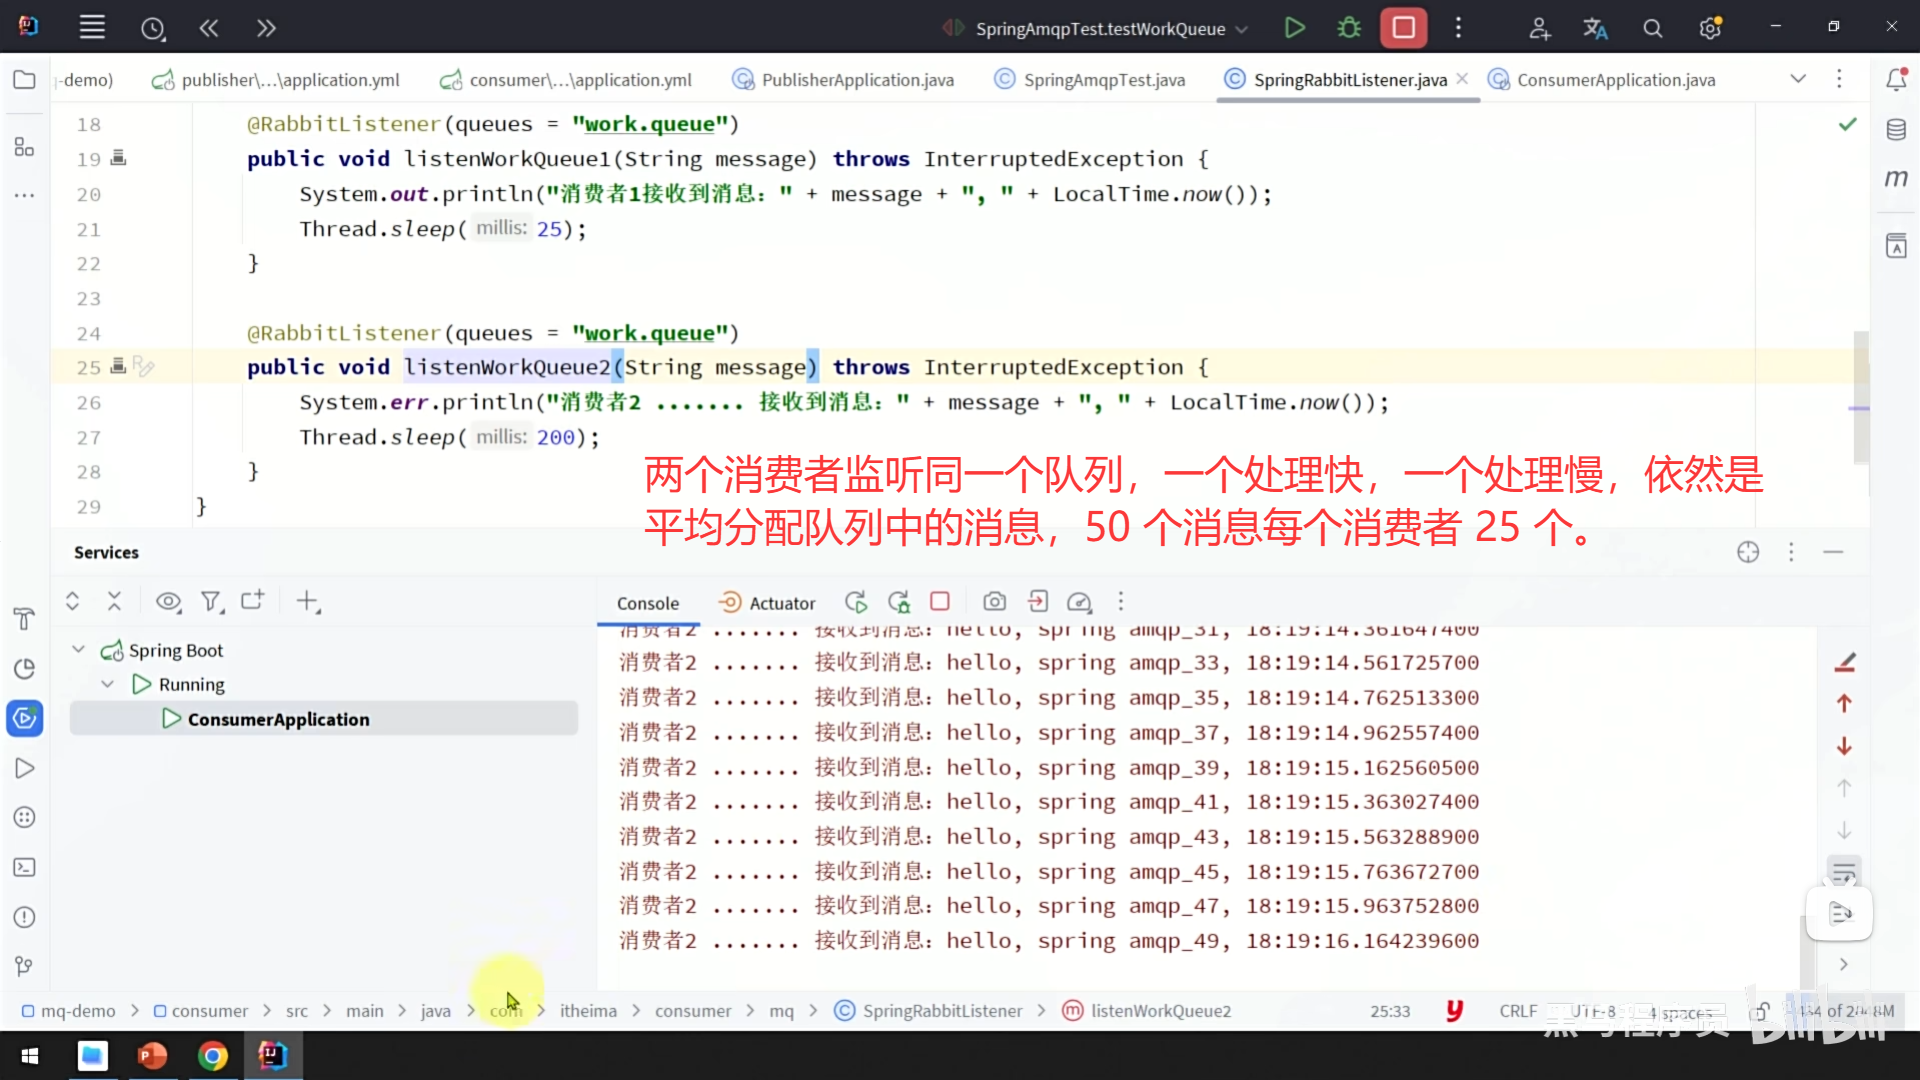Open Terminal tool window icon
Screen dimensions: 1920x1080
coord(24,868)
